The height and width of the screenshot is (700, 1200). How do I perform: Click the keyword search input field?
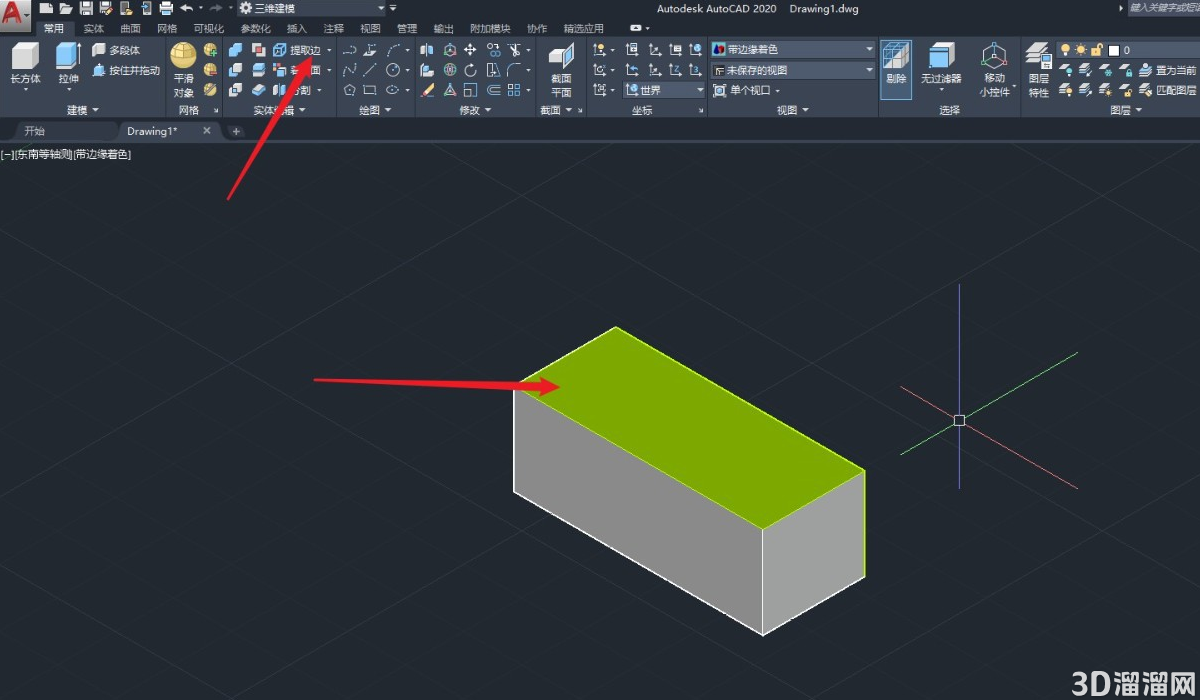[x=1162, y=8]
